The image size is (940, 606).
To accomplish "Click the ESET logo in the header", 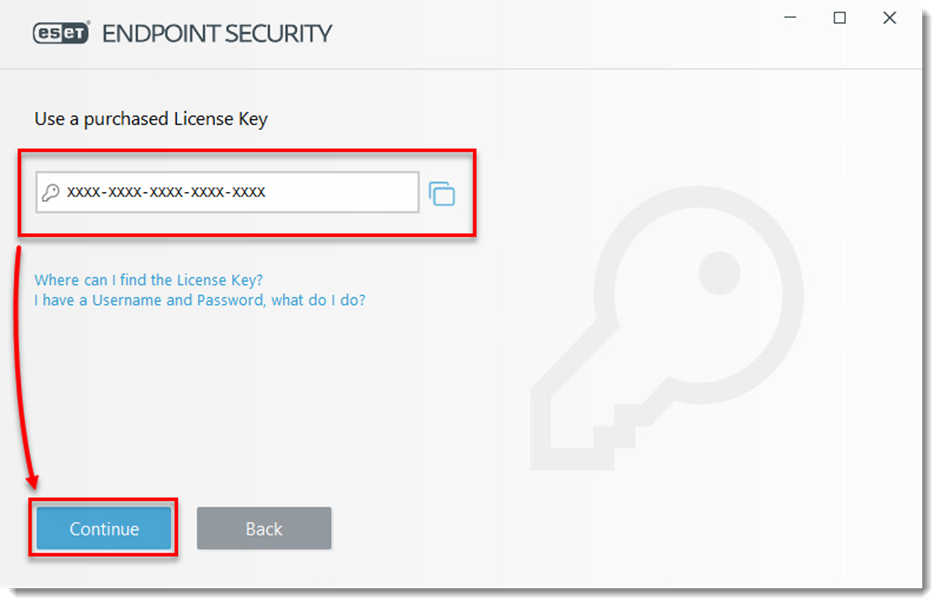I will coord(61,33).
